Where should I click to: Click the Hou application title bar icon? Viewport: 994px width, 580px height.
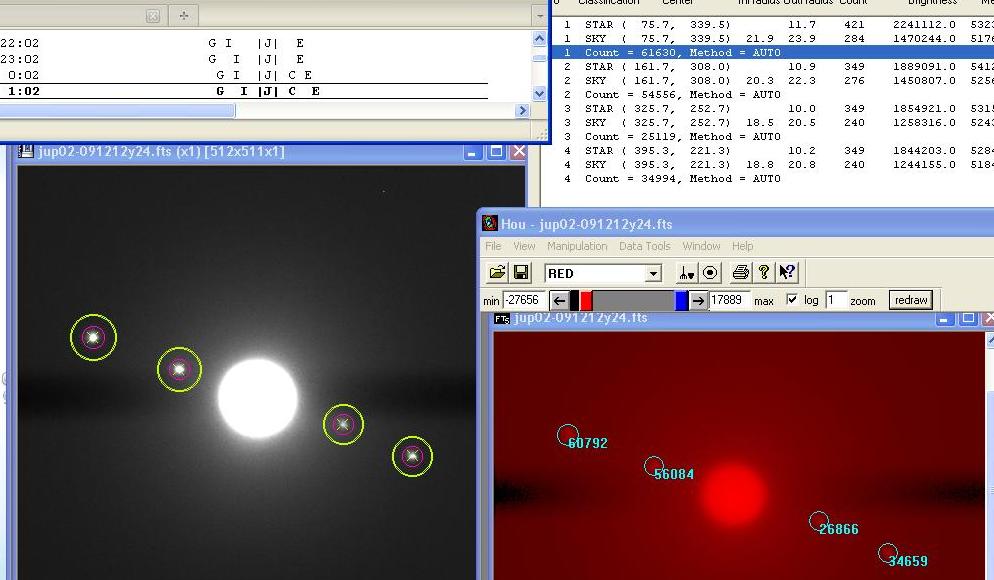coord(489,223)
